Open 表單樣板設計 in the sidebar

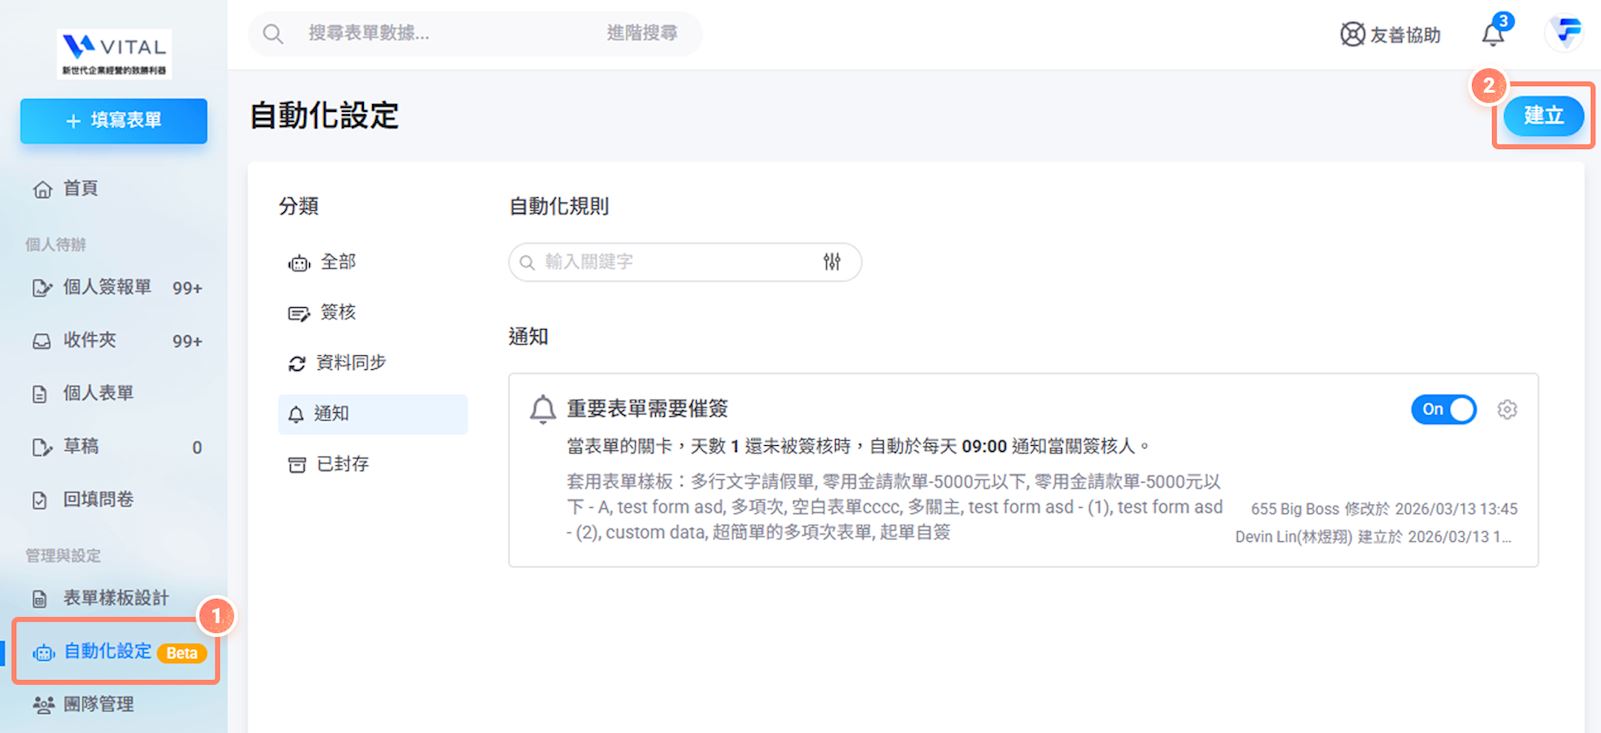click(115, 598)
